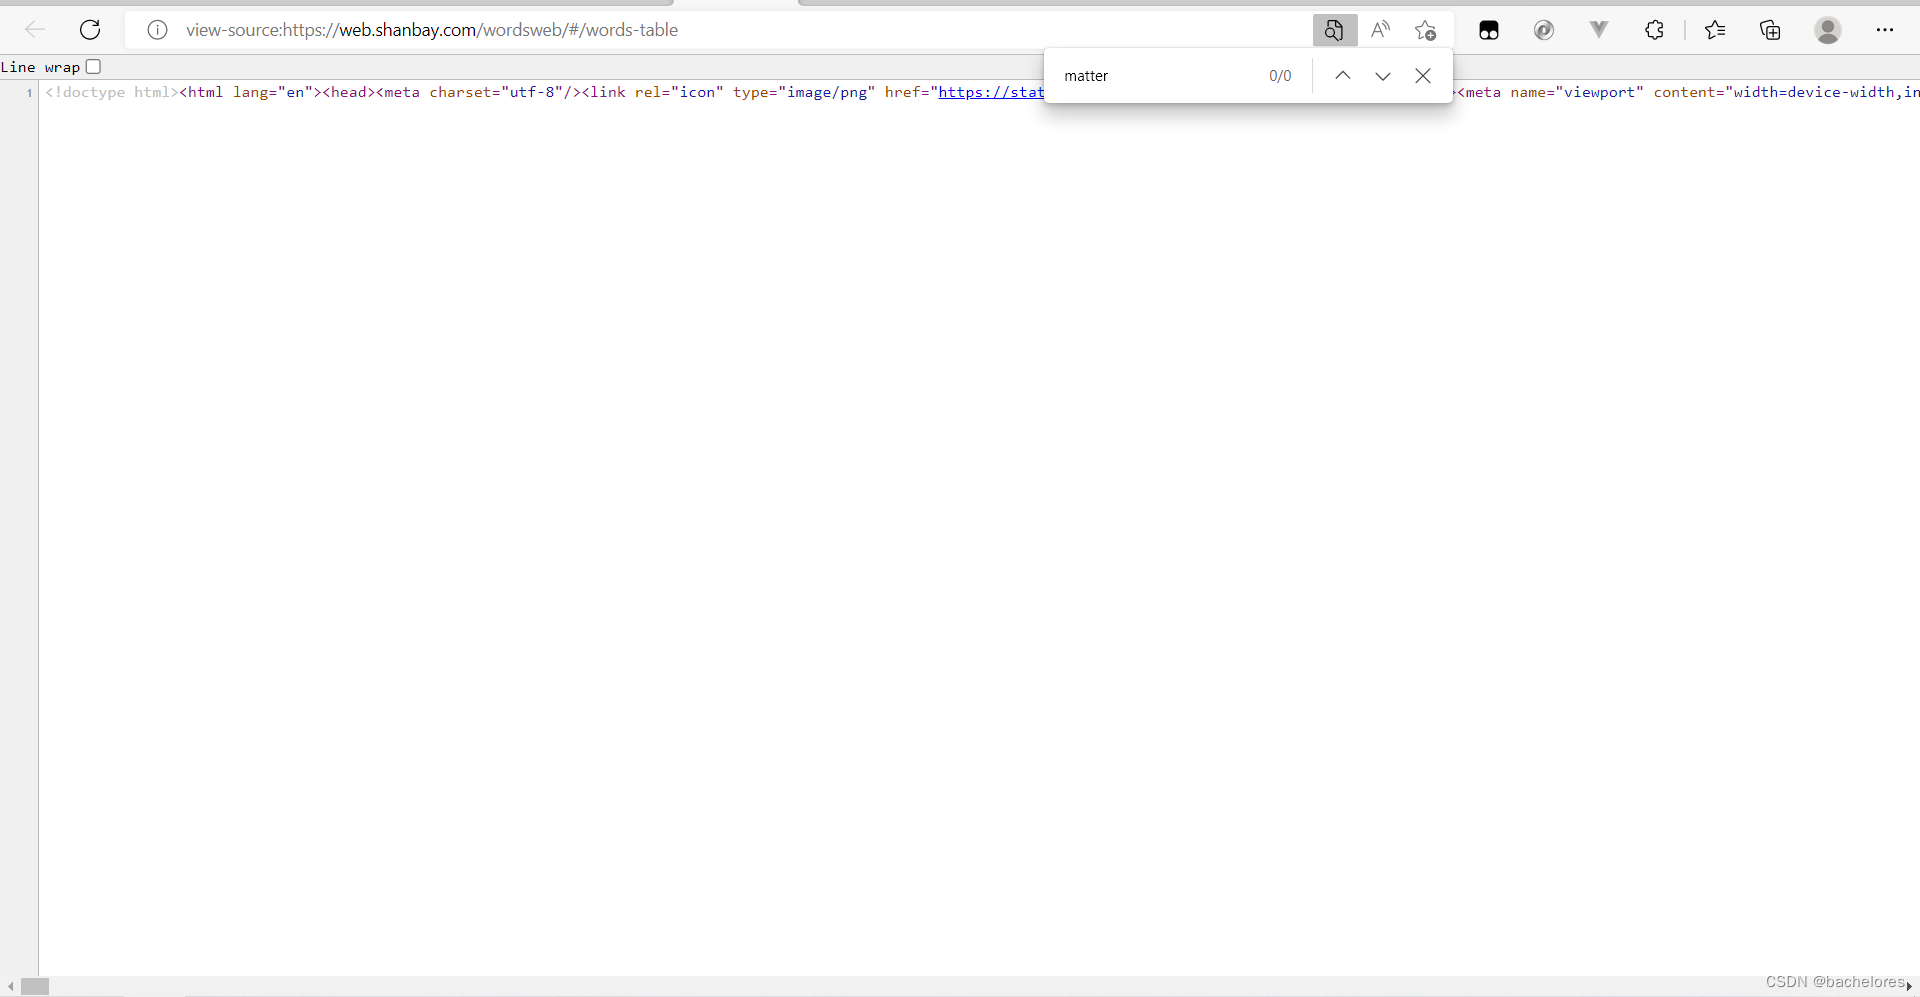Open Extensions puzzle piece menu
Screen dimensions: 1920x997
(x=1655, y=30)
